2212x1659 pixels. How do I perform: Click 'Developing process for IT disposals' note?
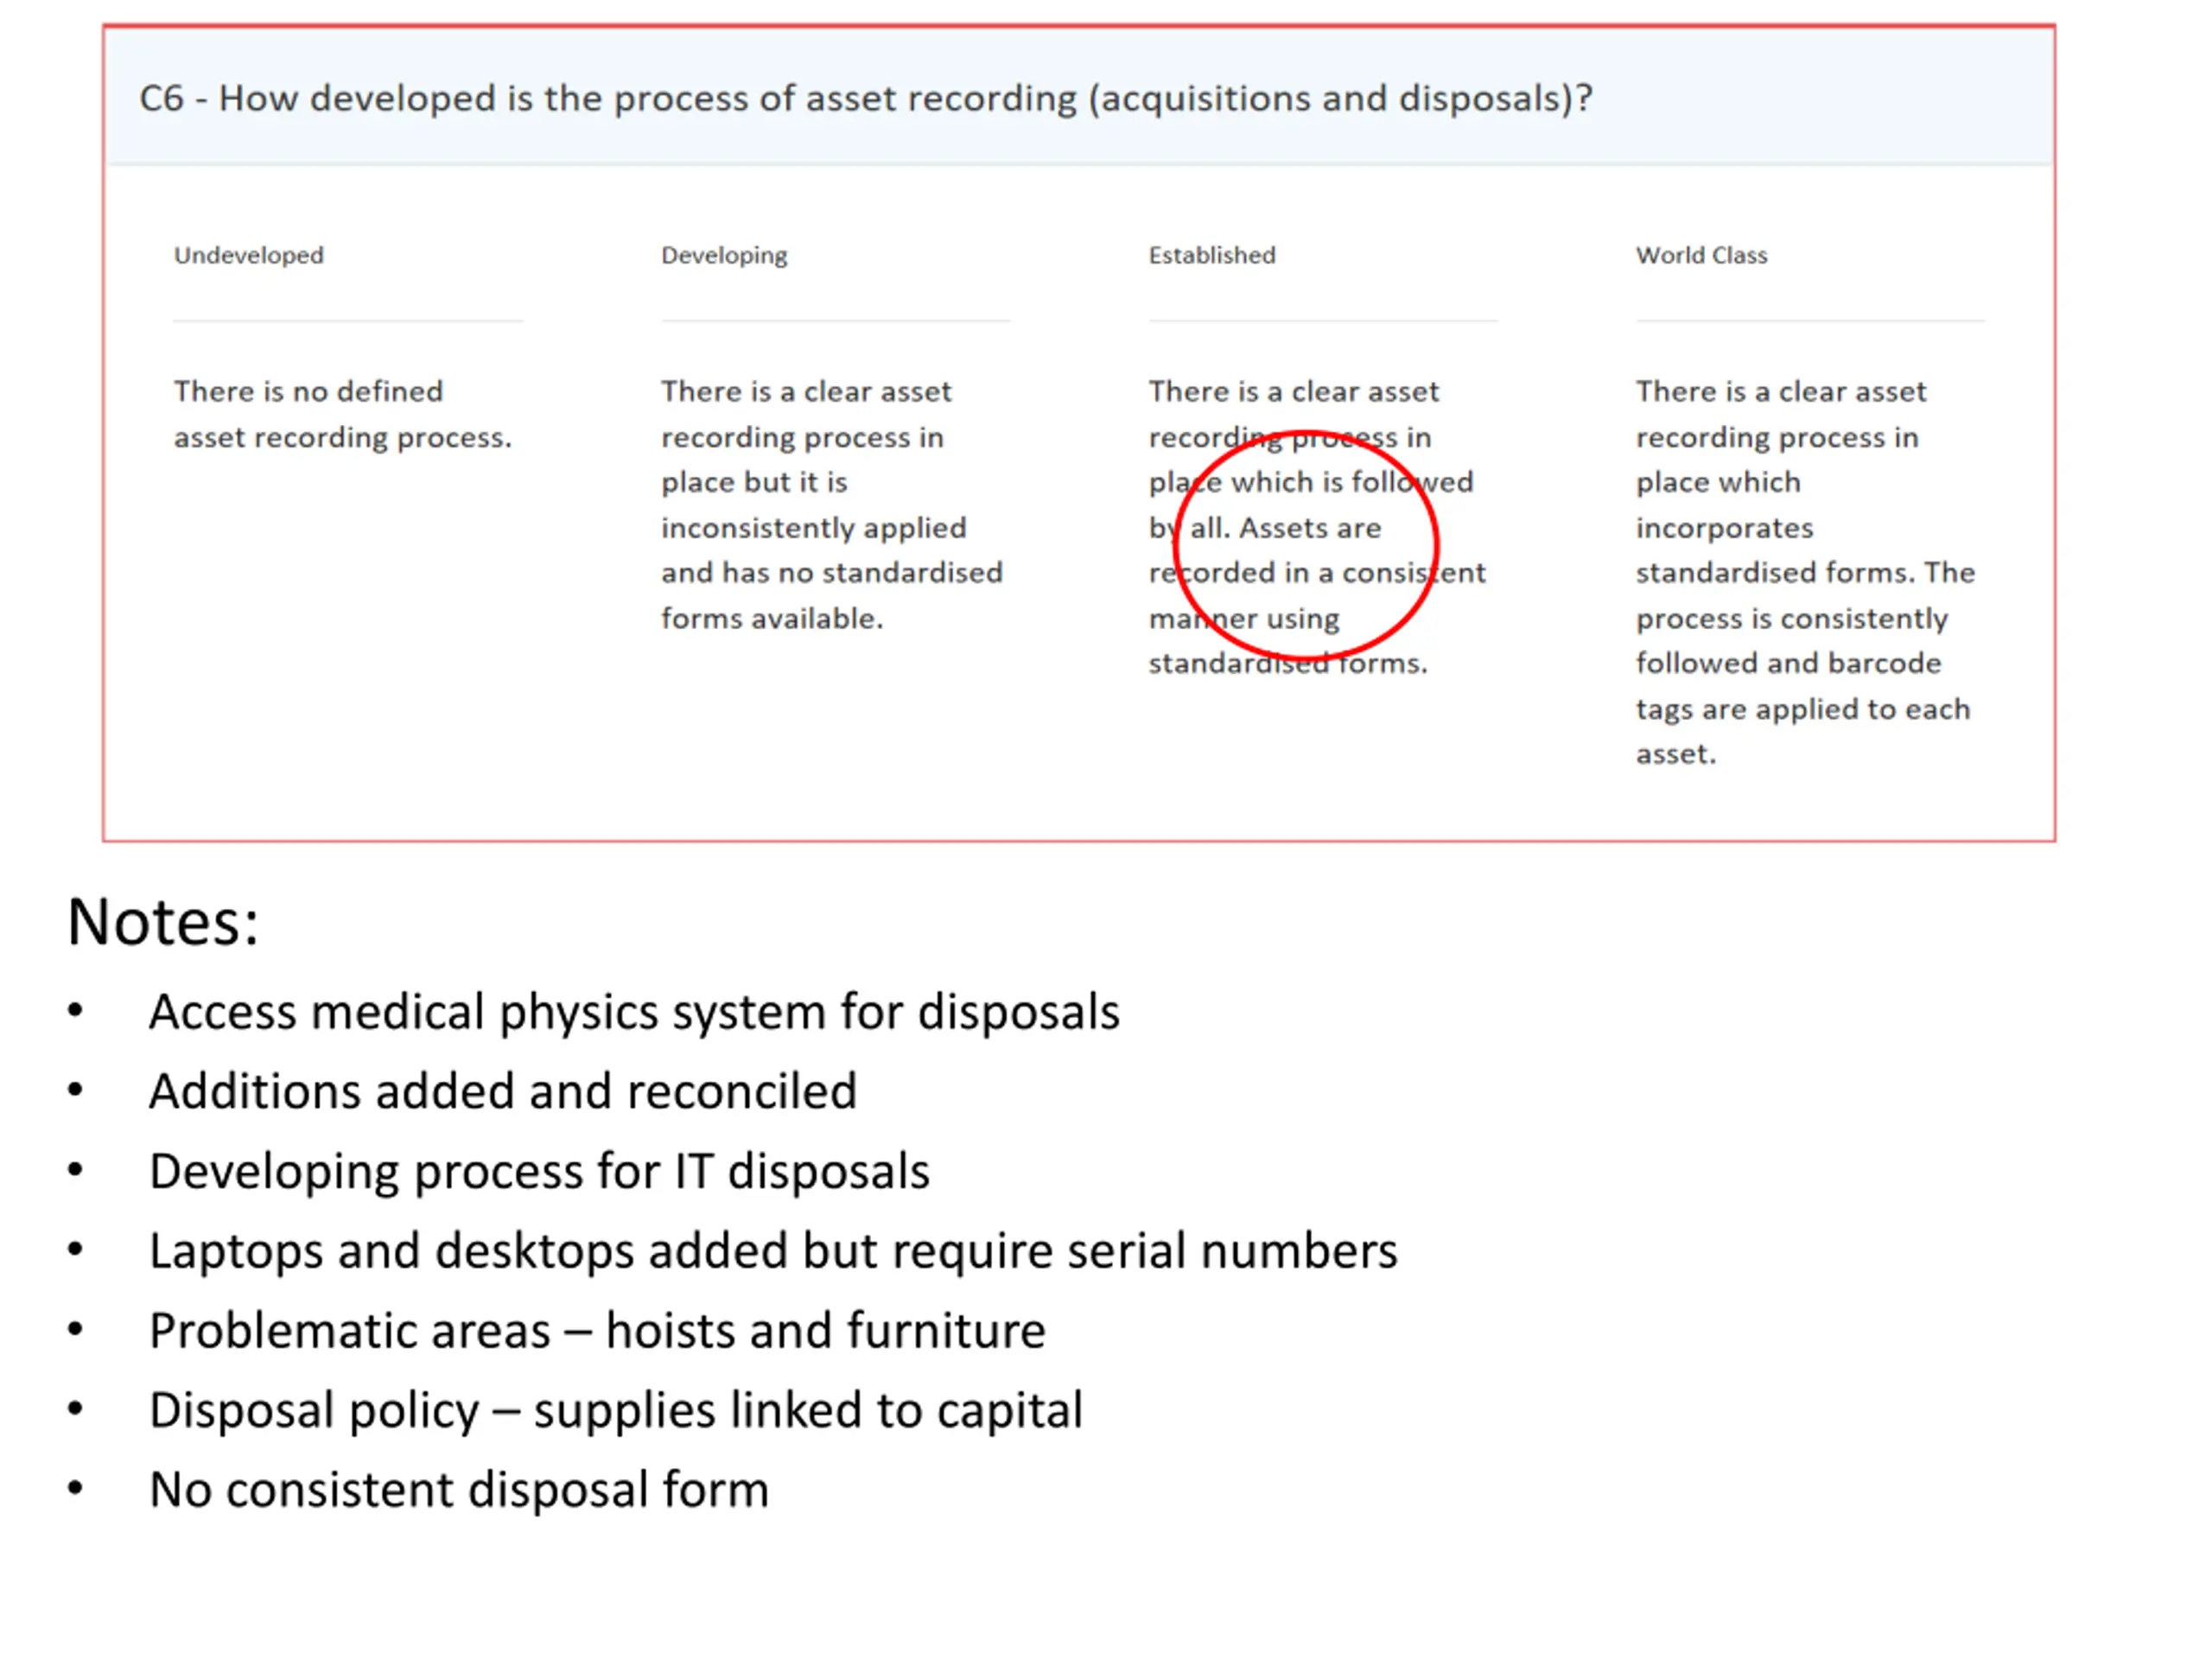(x=539, y=1171)
